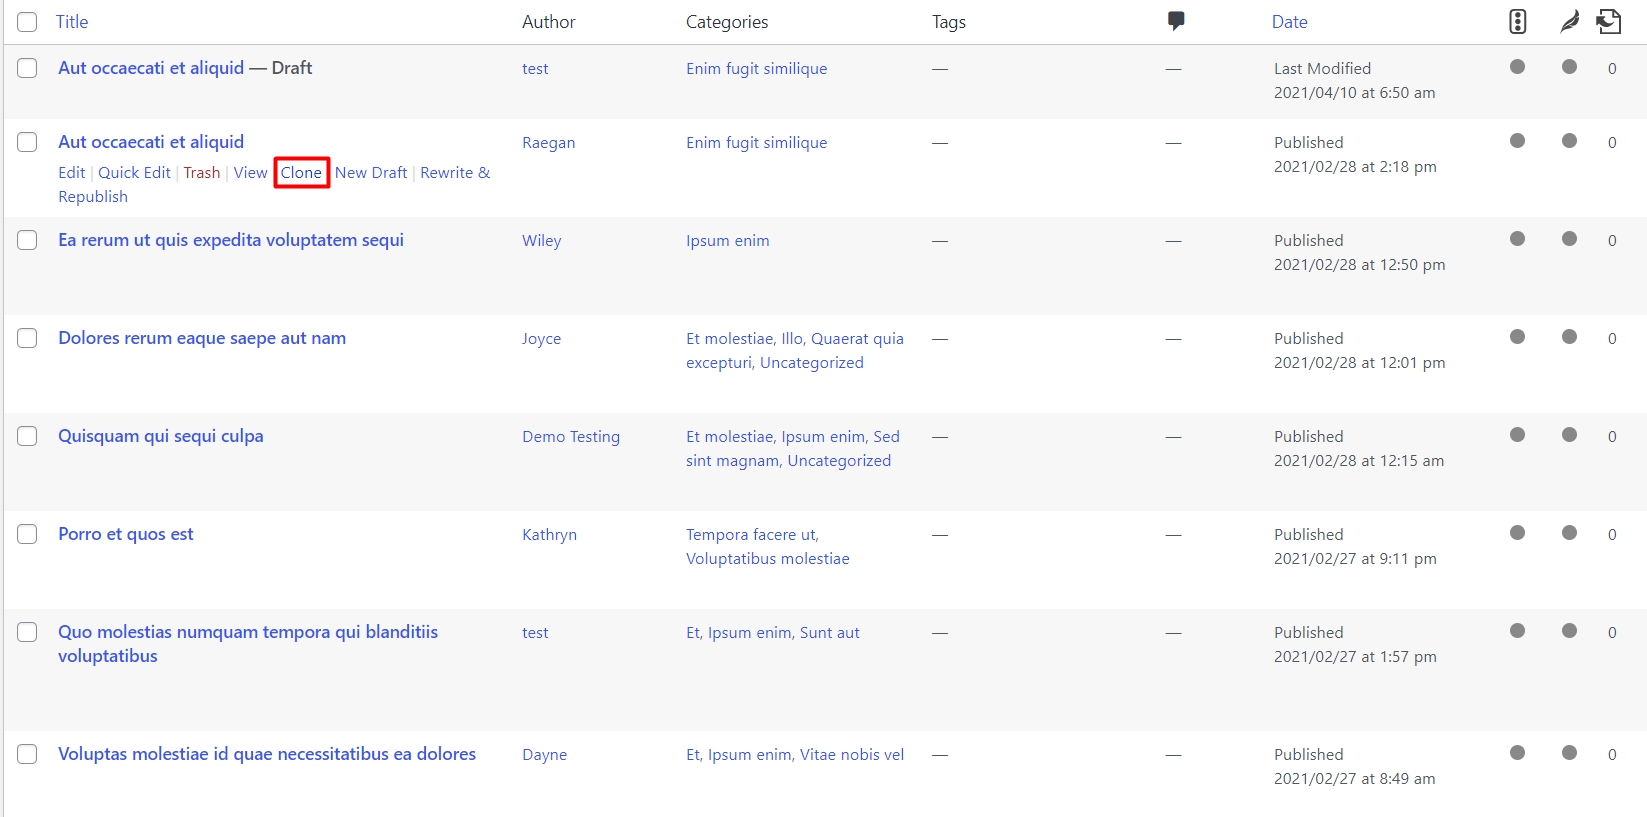The image size is (1647, 817).
Task: Filter by 'Sed sint magnam' category
Action: tap(793, 448)
